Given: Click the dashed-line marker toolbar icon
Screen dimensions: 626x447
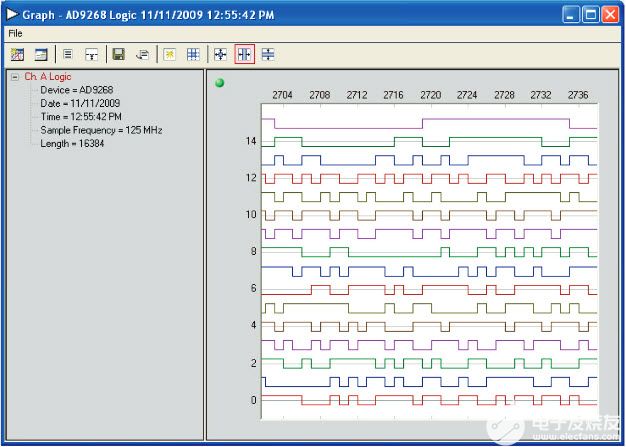Looking at the screenshot, I should 91,54.
